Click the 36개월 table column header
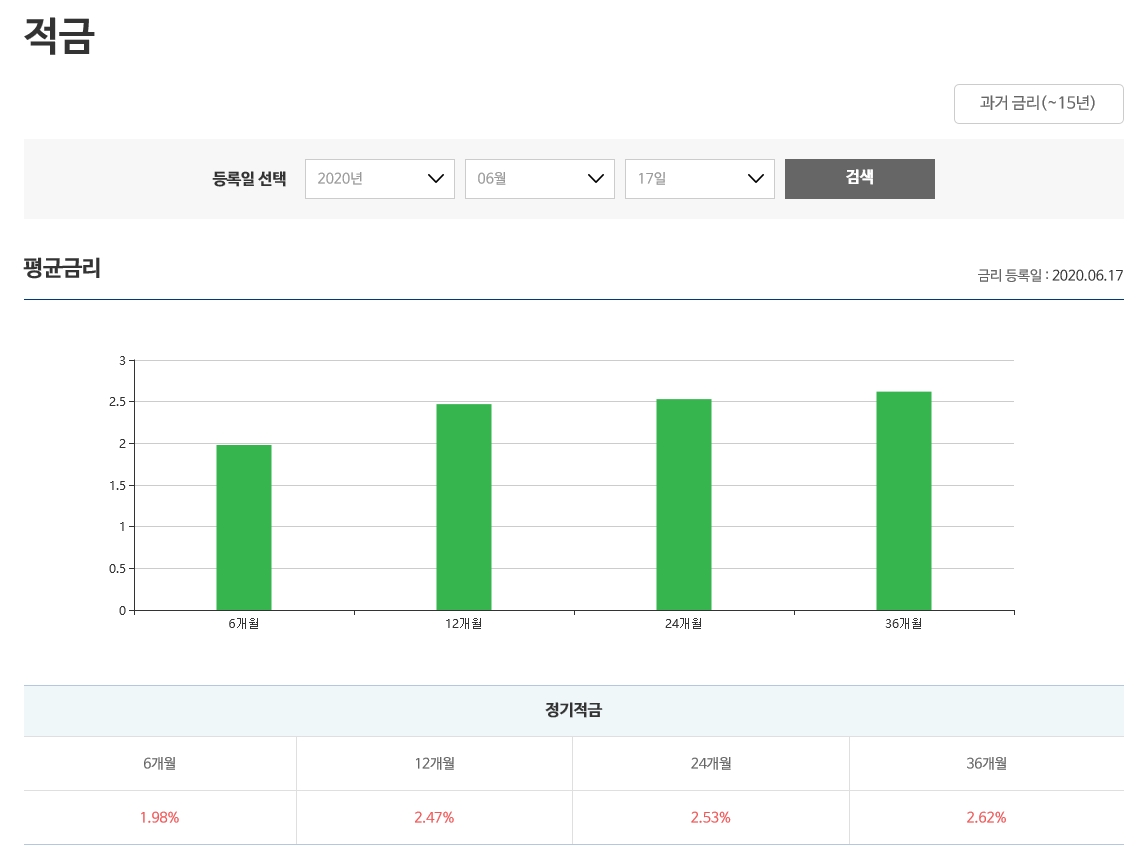The height and width of the screenshot is (851, 1148). tap(986, 763)
